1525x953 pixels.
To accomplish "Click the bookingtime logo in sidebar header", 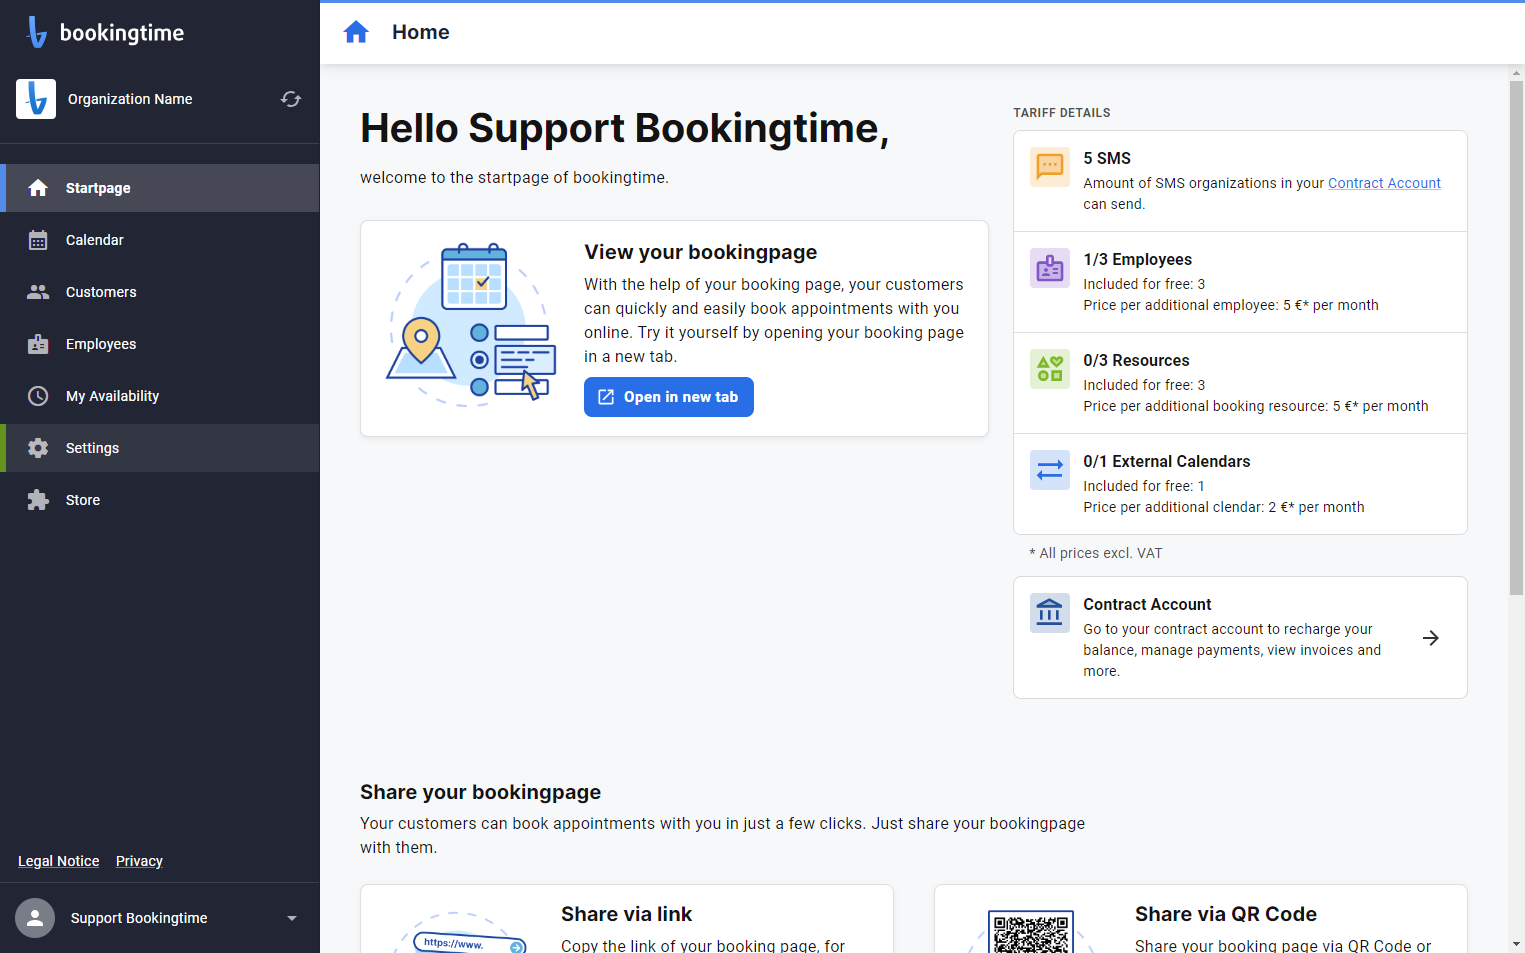I will [x=105, y=32].
